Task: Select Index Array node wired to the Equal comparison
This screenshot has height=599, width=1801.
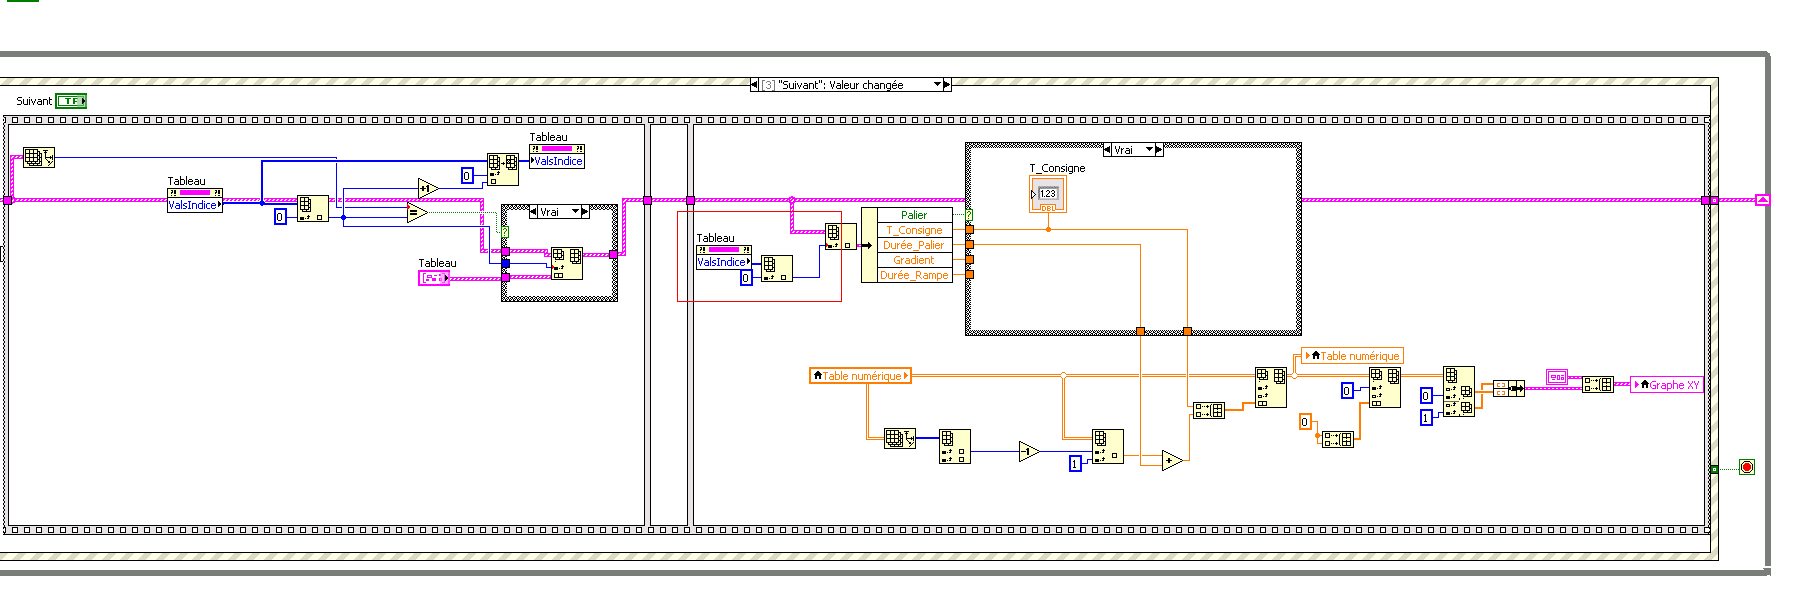Action: coord(312,208)
